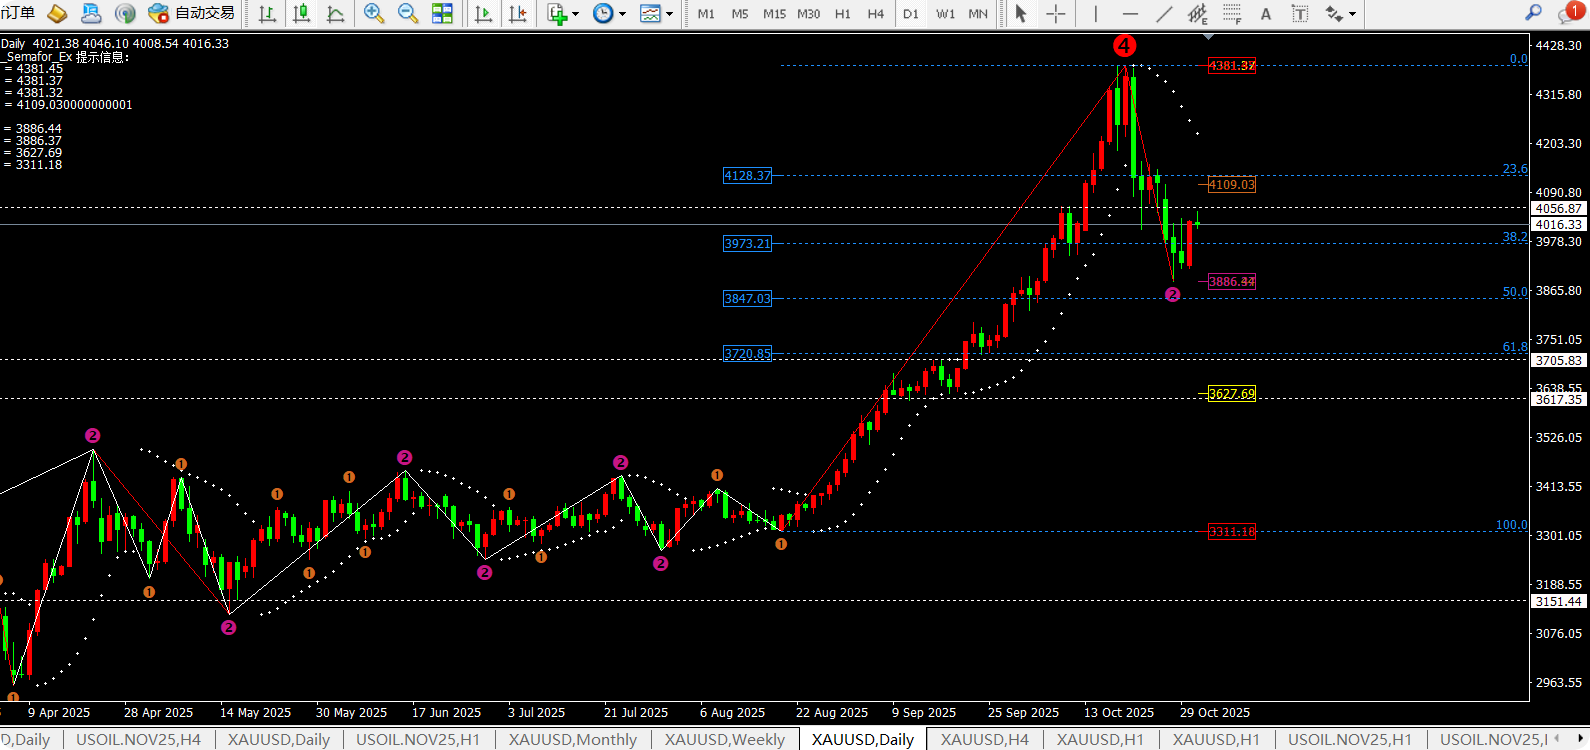The width and height of the screenshot is (1590, 750).
Task: Click the red 3311.18 price label
Action: pos(1232,532)
